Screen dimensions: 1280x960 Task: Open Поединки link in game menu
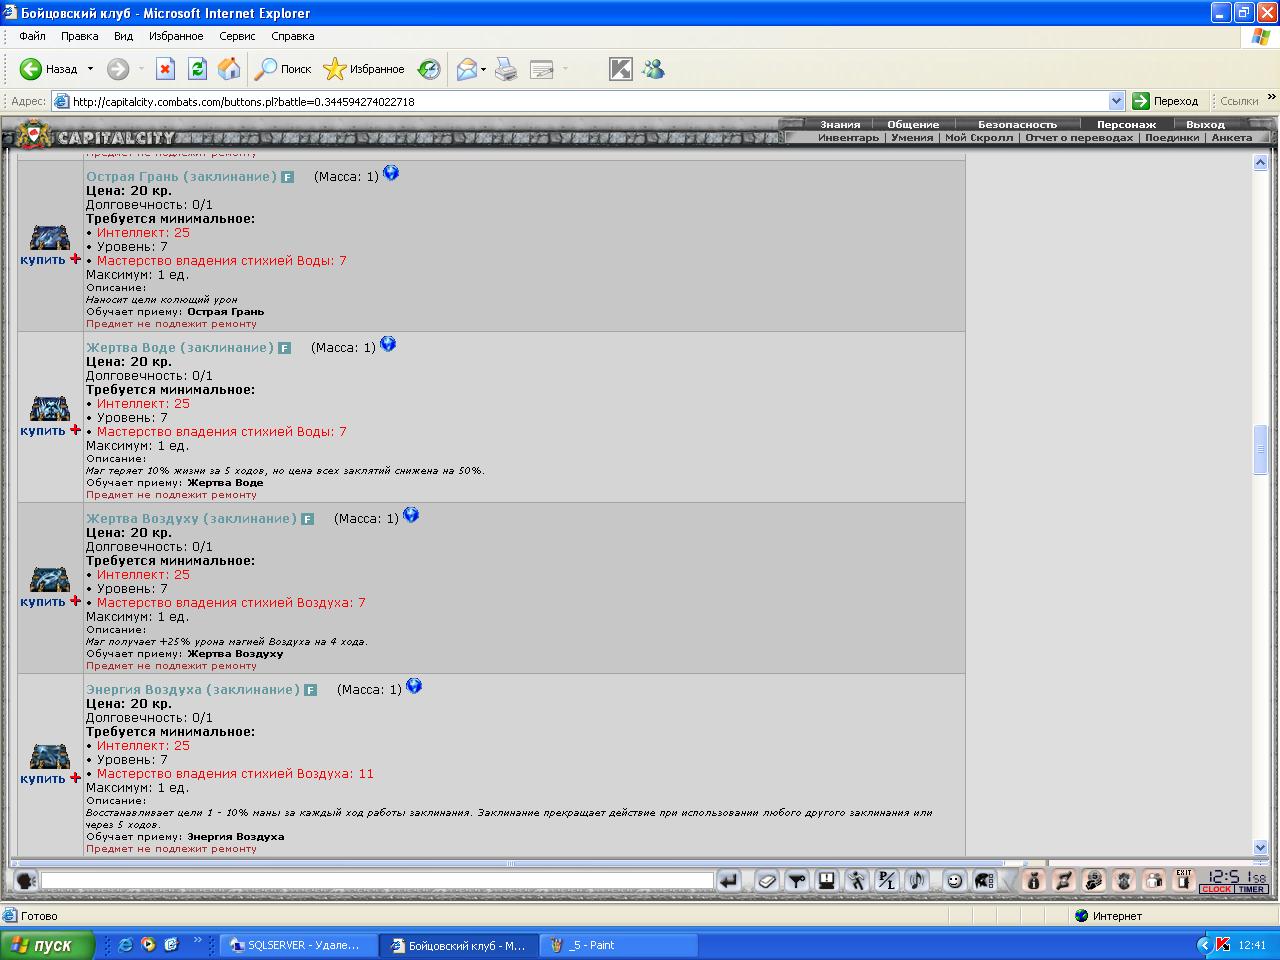1172,138
